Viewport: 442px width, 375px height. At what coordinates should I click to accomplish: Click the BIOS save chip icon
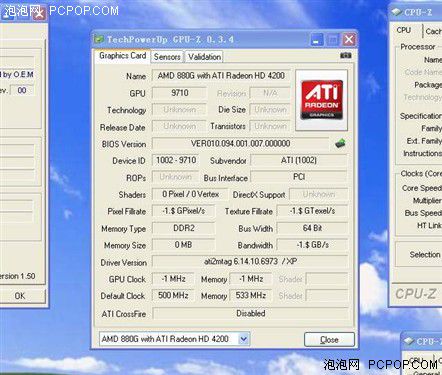340,144
